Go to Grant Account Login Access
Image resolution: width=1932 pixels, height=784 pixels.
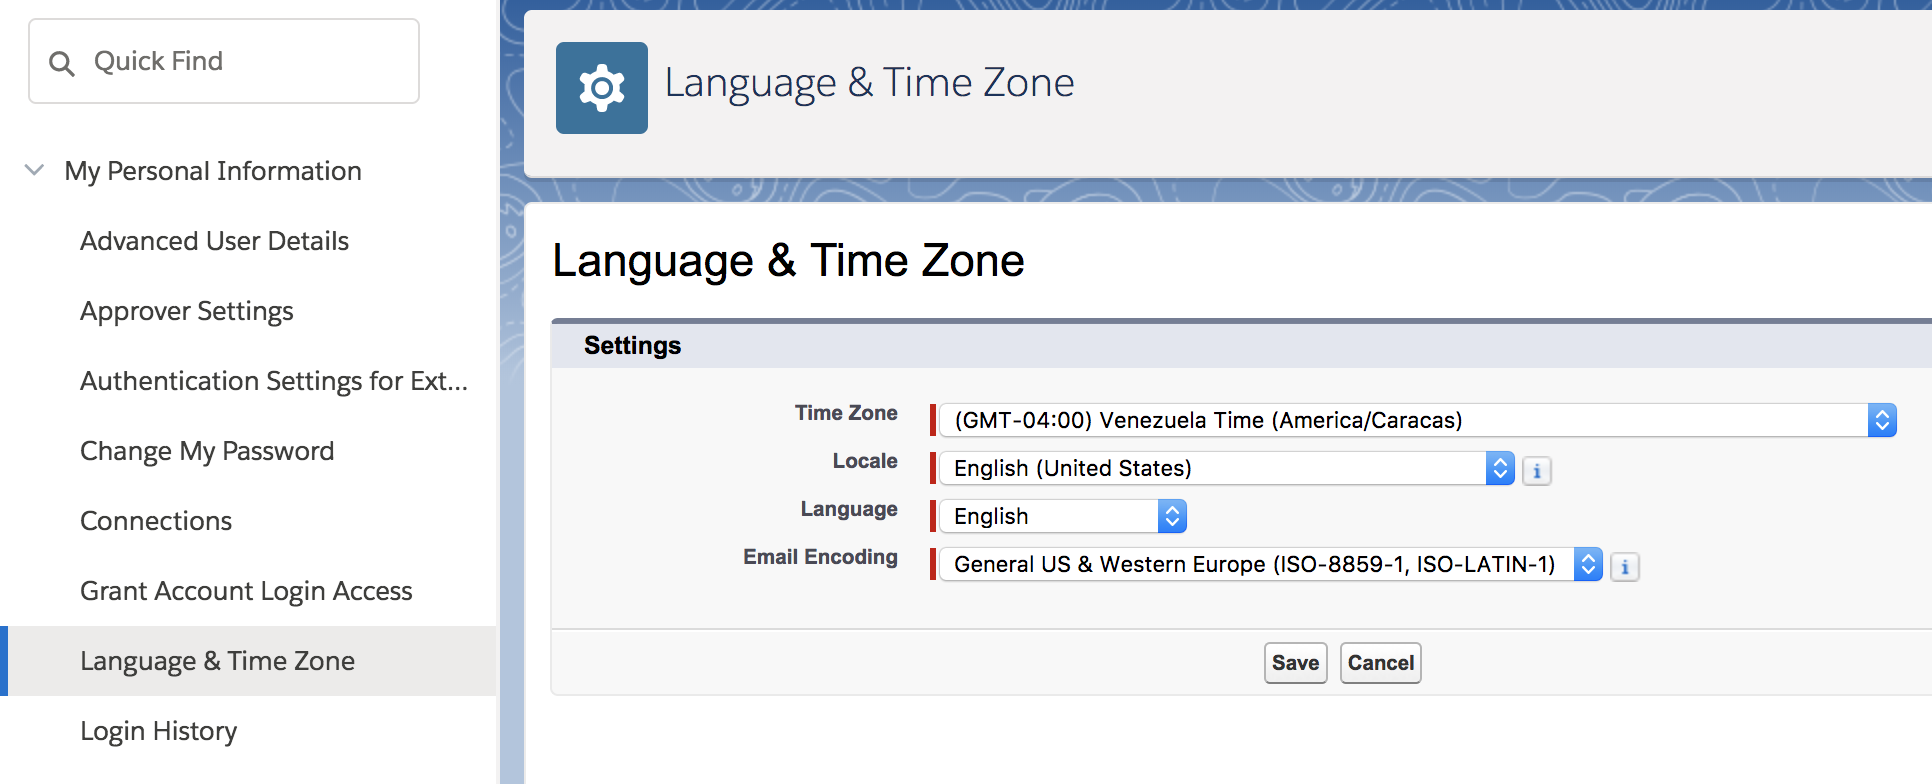[246, 590]
